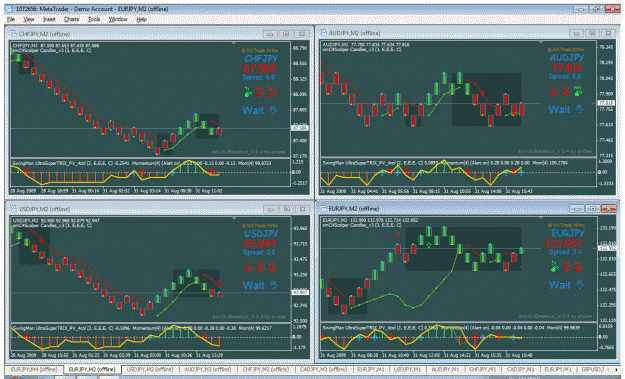Click the Spread: 2.0 label in the USDJPY chart

[259, 253]
